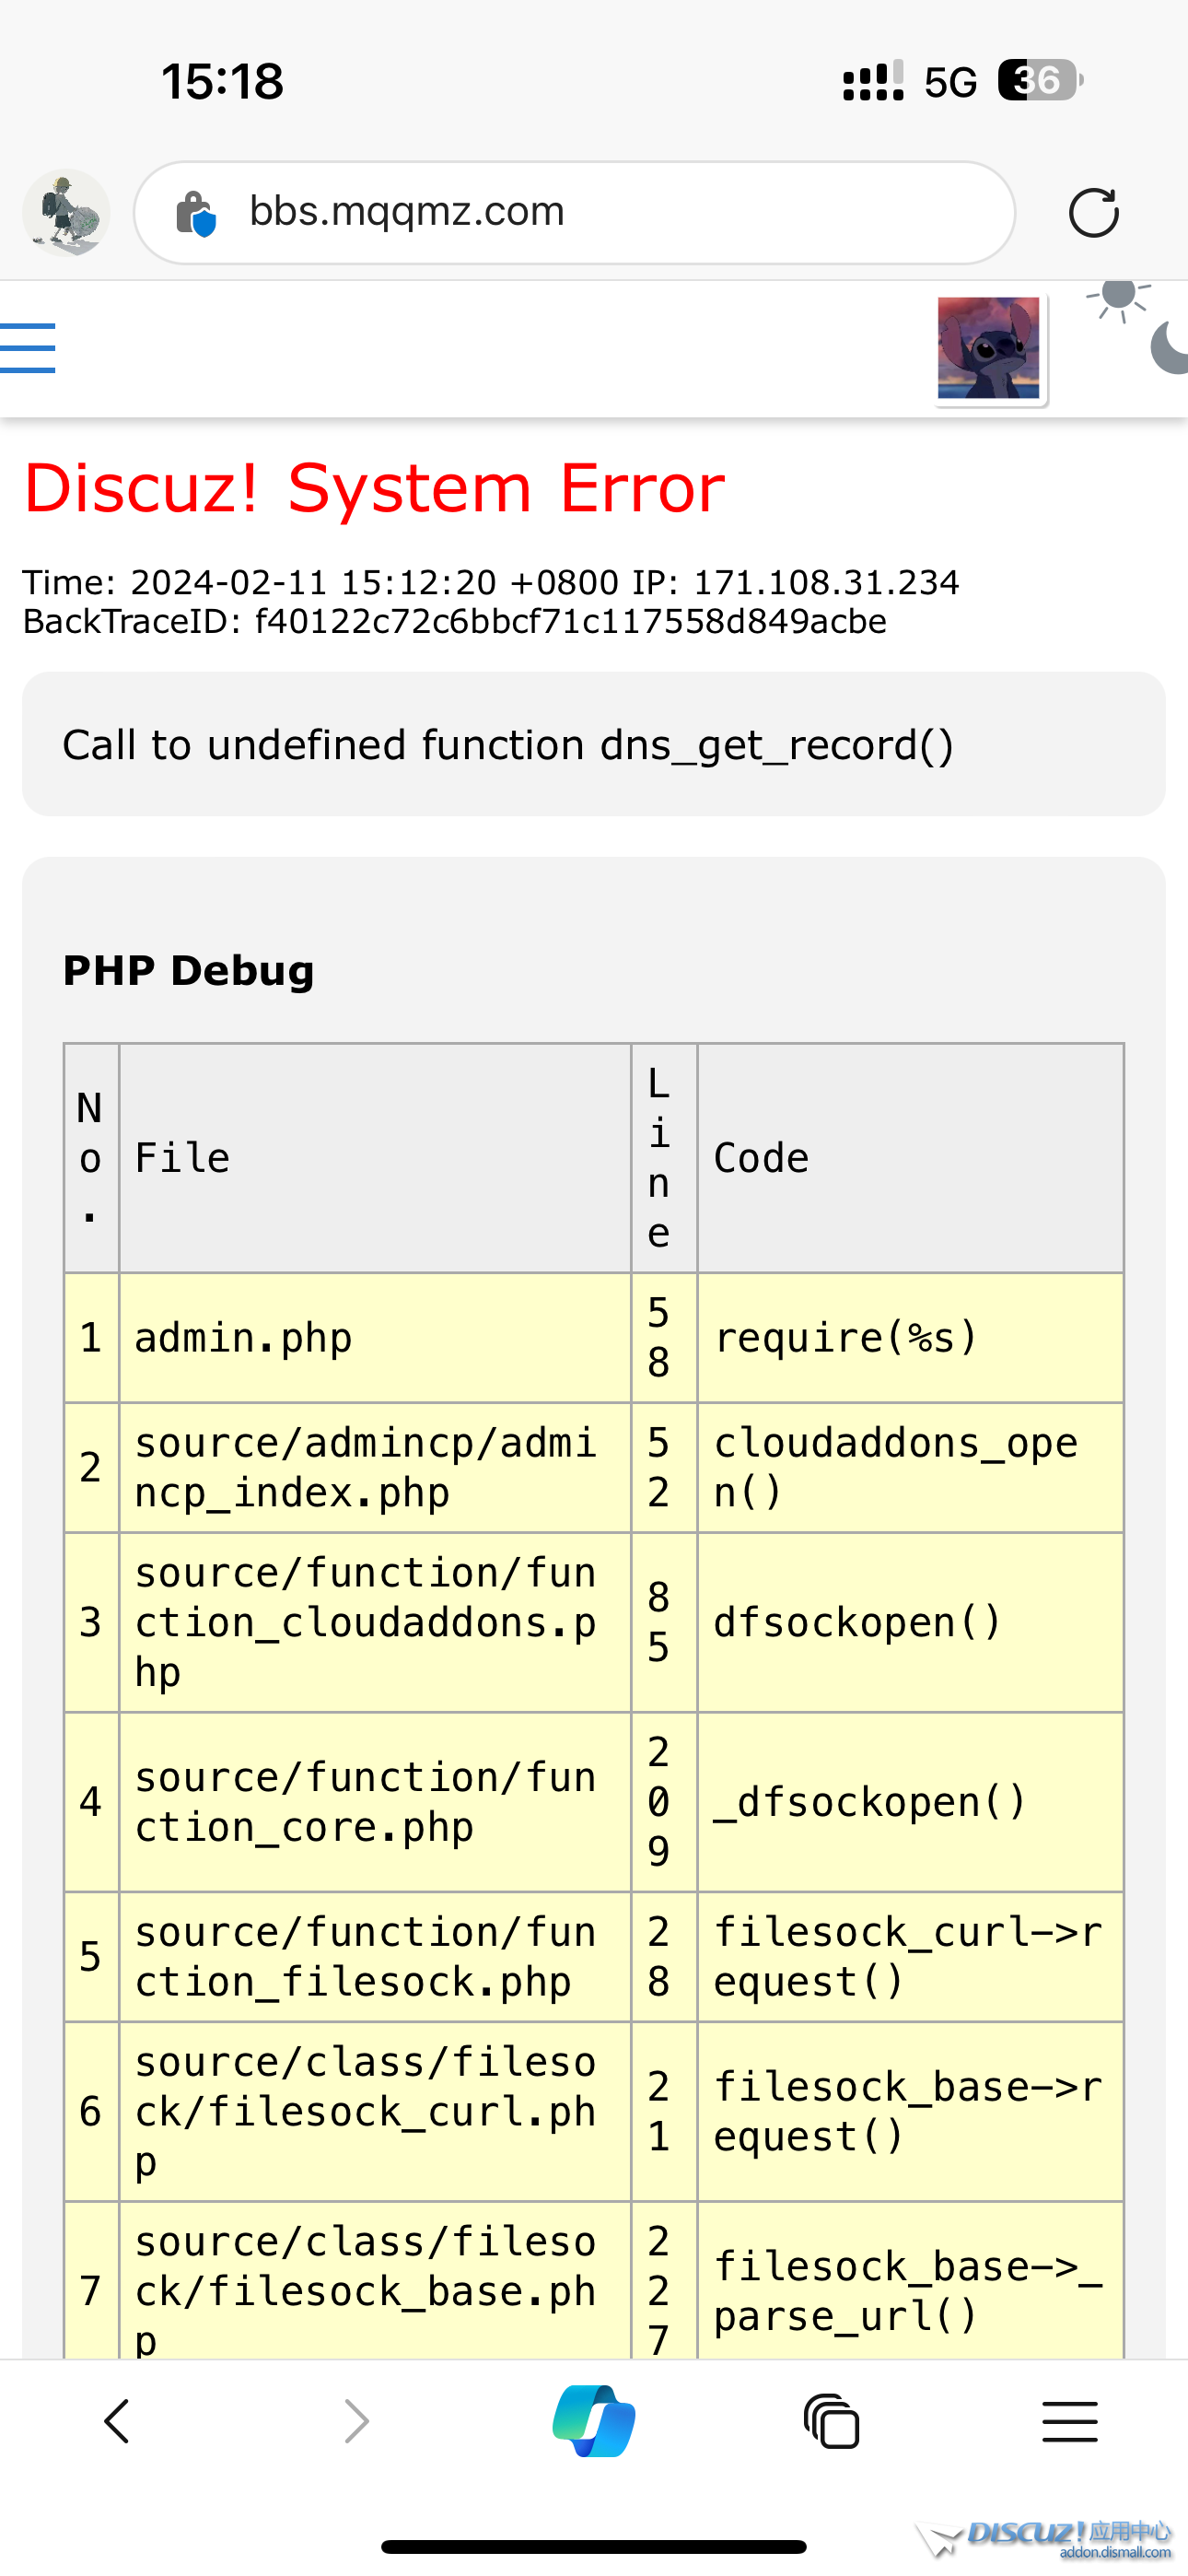
Task: Tap the browser profile avatar icon
Action: [66, 213]
